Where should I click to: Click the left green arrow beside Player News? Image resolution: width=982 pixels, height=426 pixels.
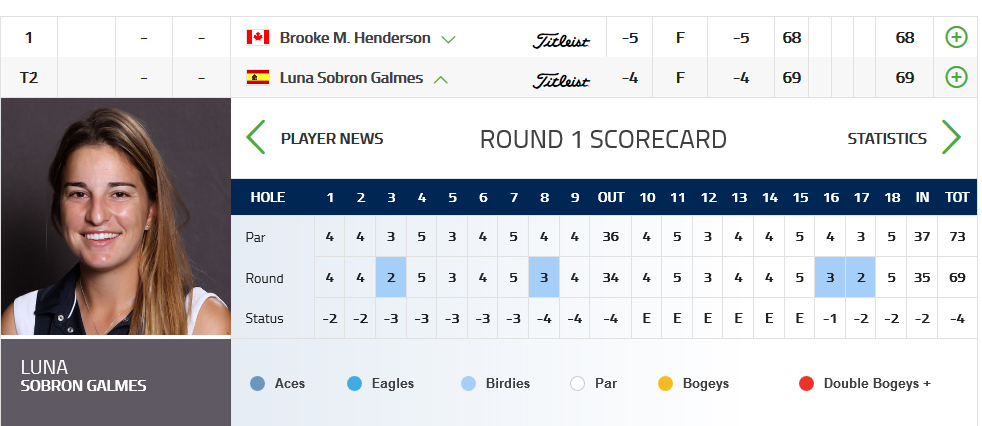256,138
